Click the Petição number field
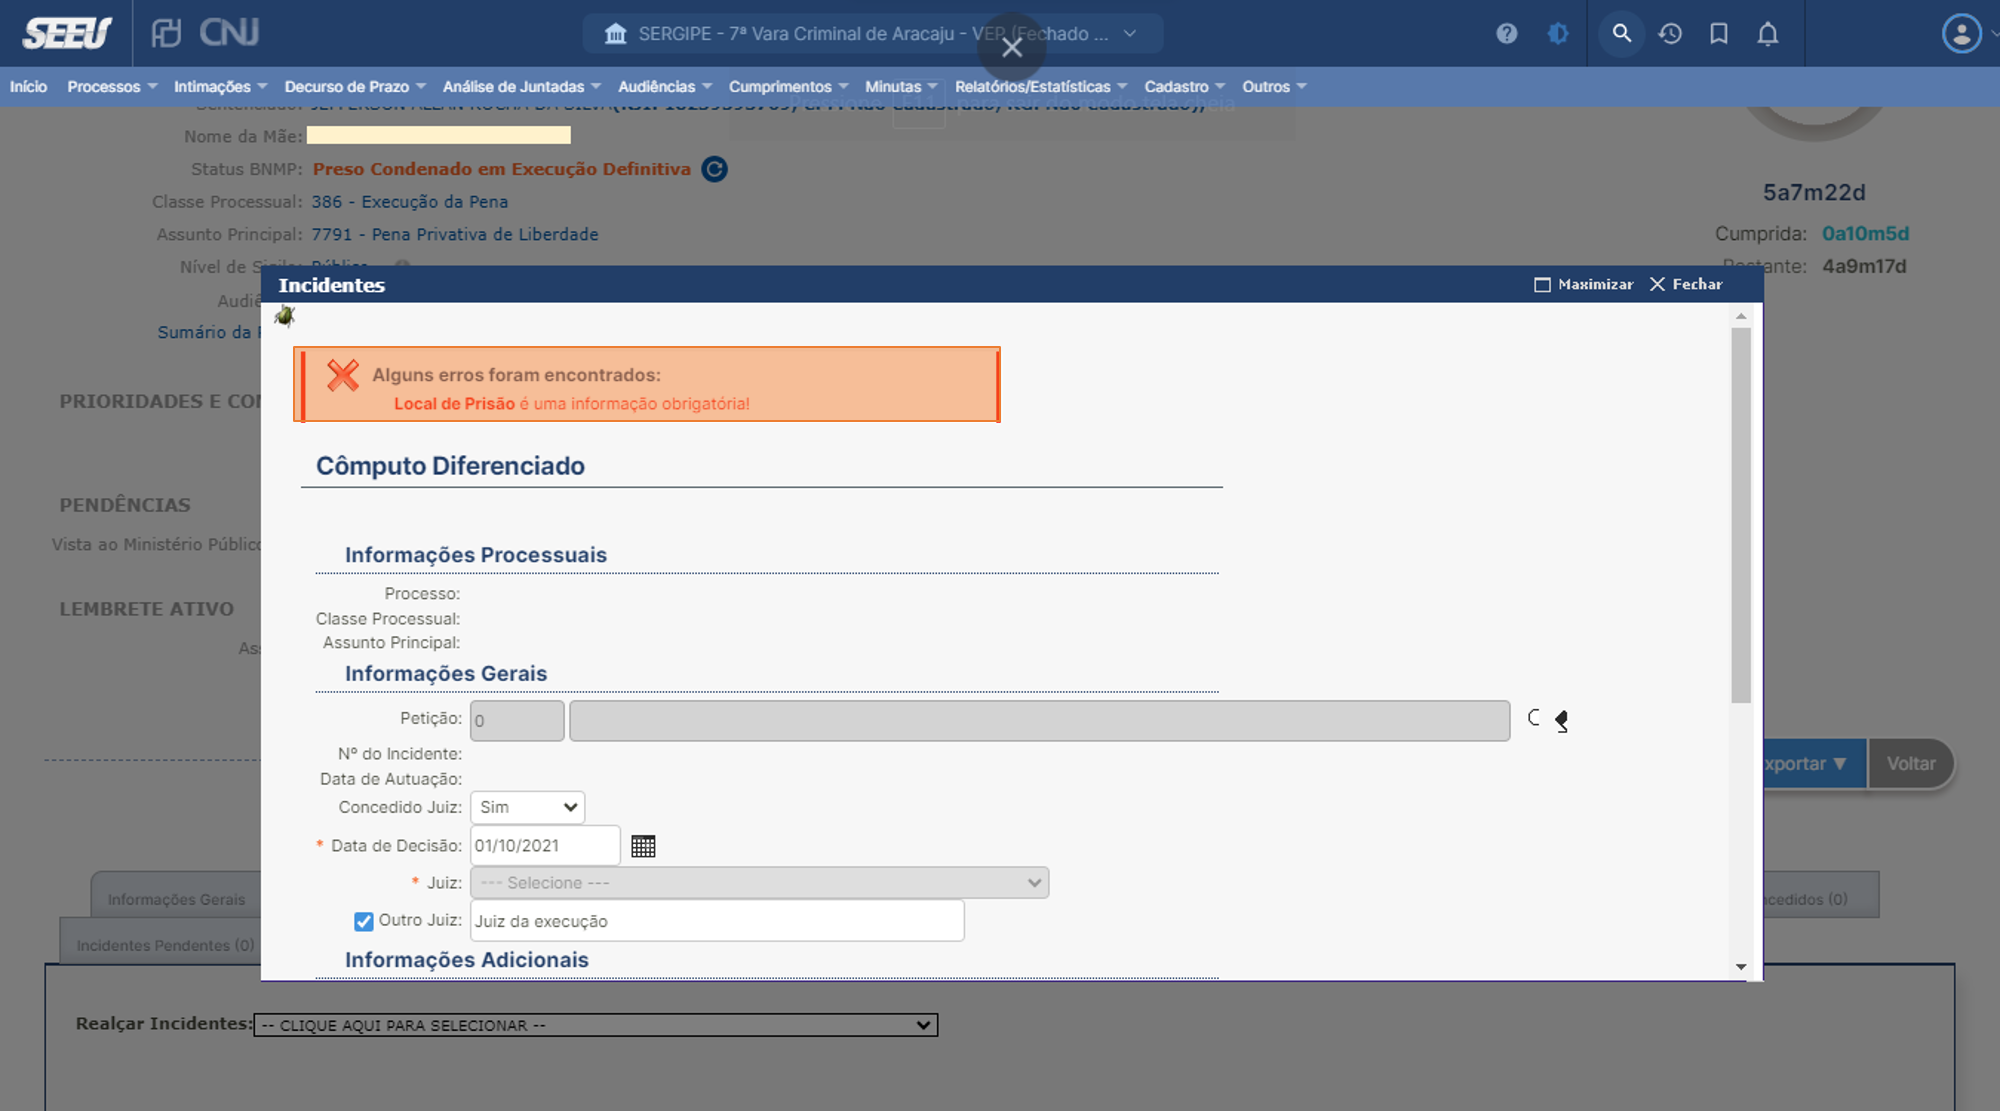Image resolution: width=2000 pixels, height=1111 pixels. 517,721
